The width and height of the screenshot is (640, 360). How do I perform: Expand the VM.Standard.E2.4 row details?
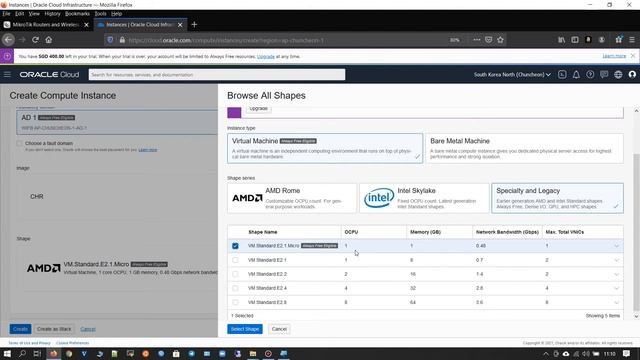[616, 288]
